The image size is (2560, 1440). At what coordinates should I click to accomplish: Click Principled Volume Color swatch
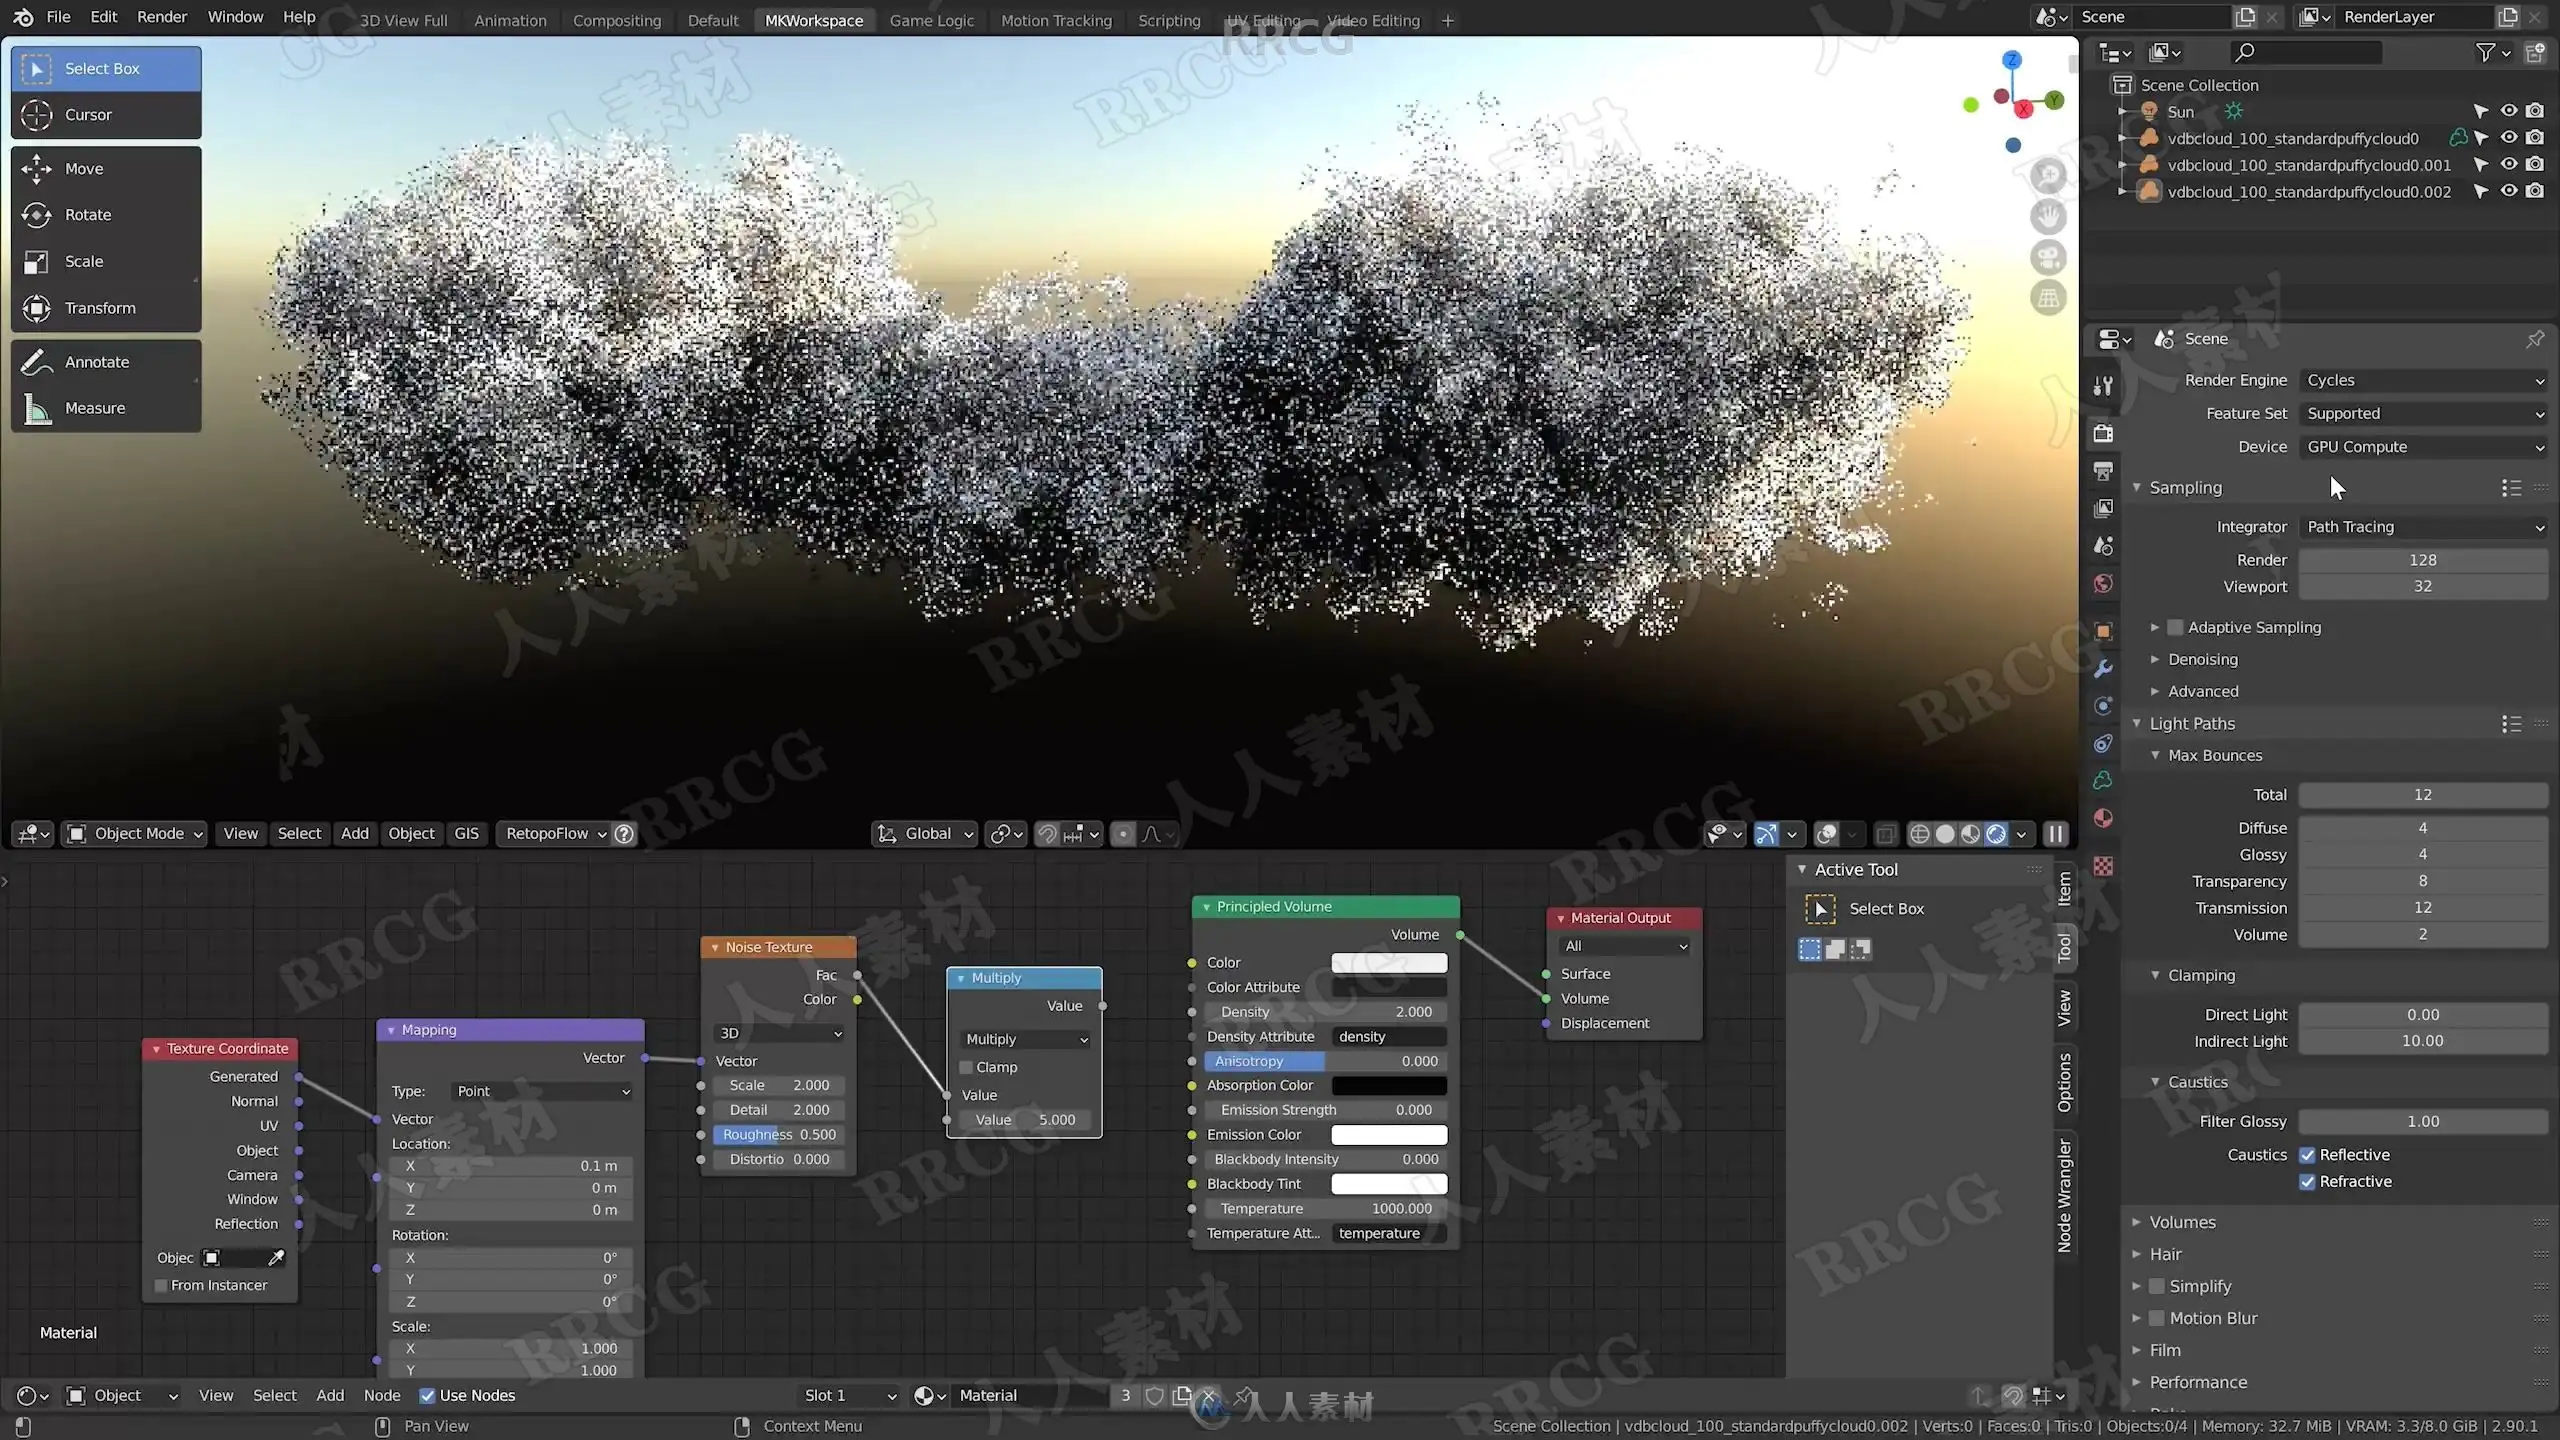tap(1389, 963)
